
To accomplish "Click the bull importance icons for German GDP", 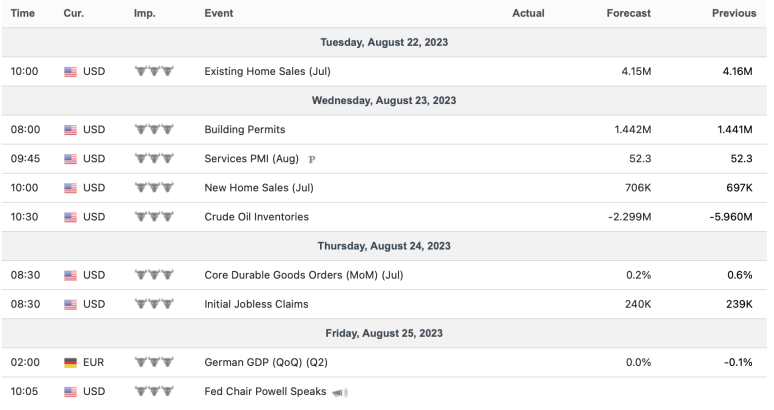I will (x=153, y=363).
